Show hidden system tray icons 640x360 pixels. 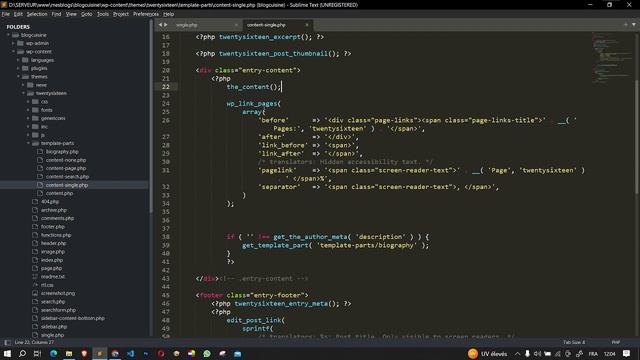coord(517,353)
